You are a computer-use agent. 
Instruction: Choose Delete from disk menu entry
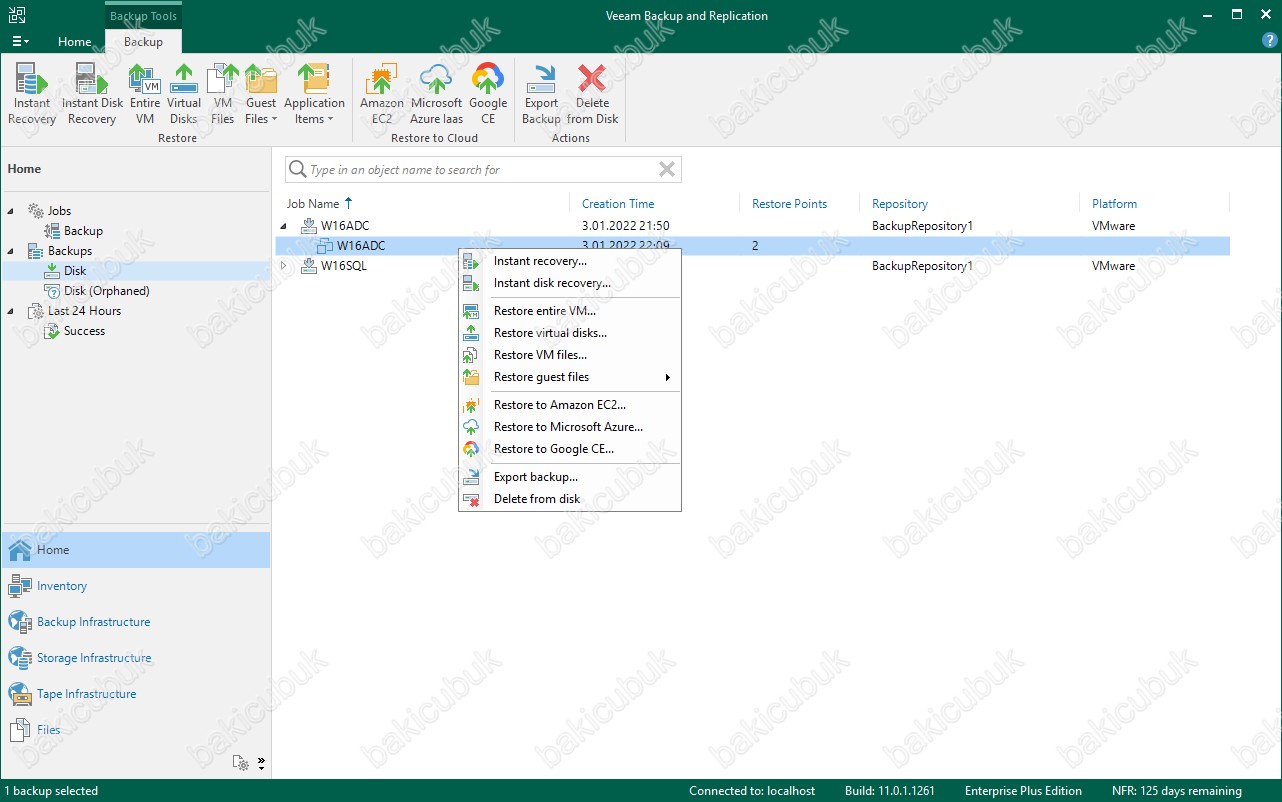[570, 499]
